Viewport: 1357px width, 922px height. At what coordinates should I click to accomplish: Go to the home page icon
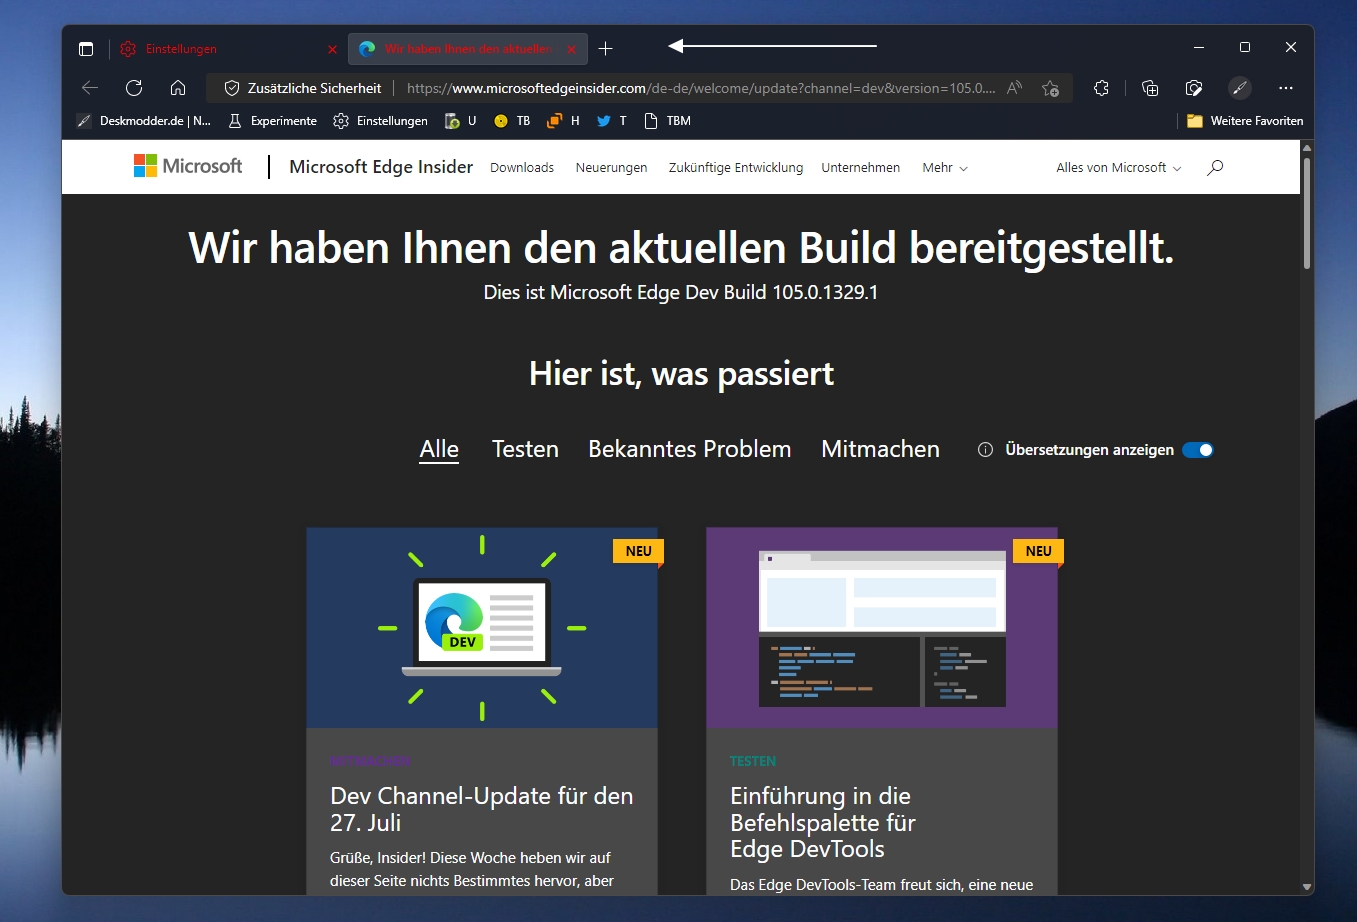coord(178,88)
